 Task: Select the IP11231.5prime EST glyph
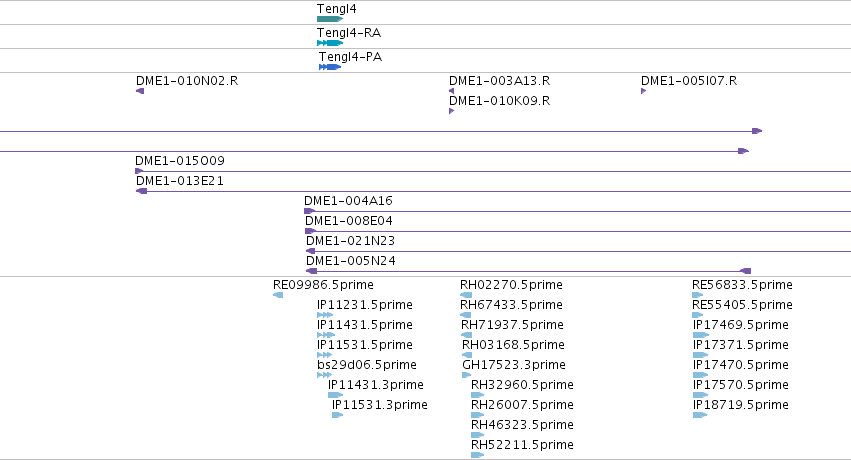(x=325, y=315)
